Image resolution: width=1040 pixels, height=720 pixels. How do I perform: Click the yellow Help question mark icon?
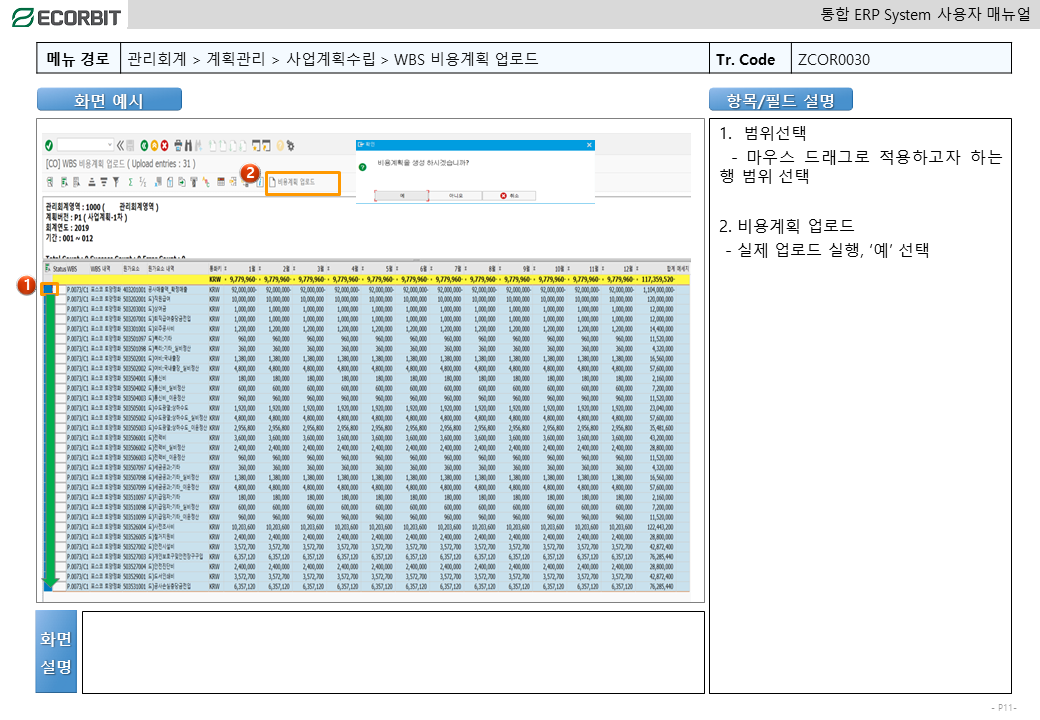point(280,145)
